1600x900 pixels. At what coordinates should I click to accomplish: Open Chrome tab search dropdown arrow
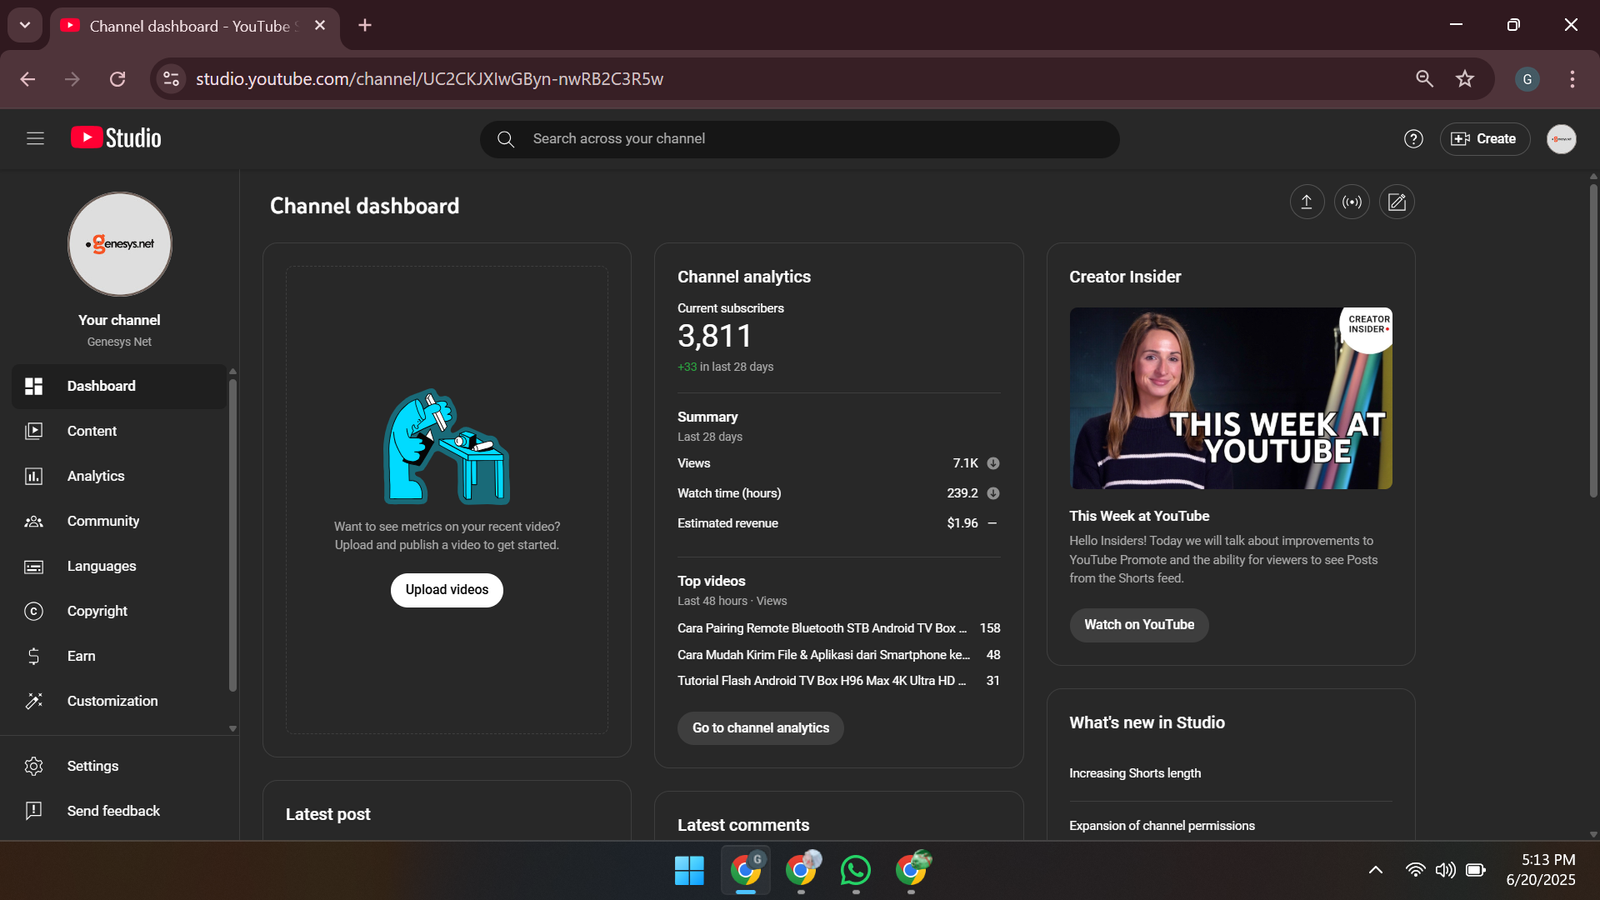pyautogui.click(x=24, y=26)
